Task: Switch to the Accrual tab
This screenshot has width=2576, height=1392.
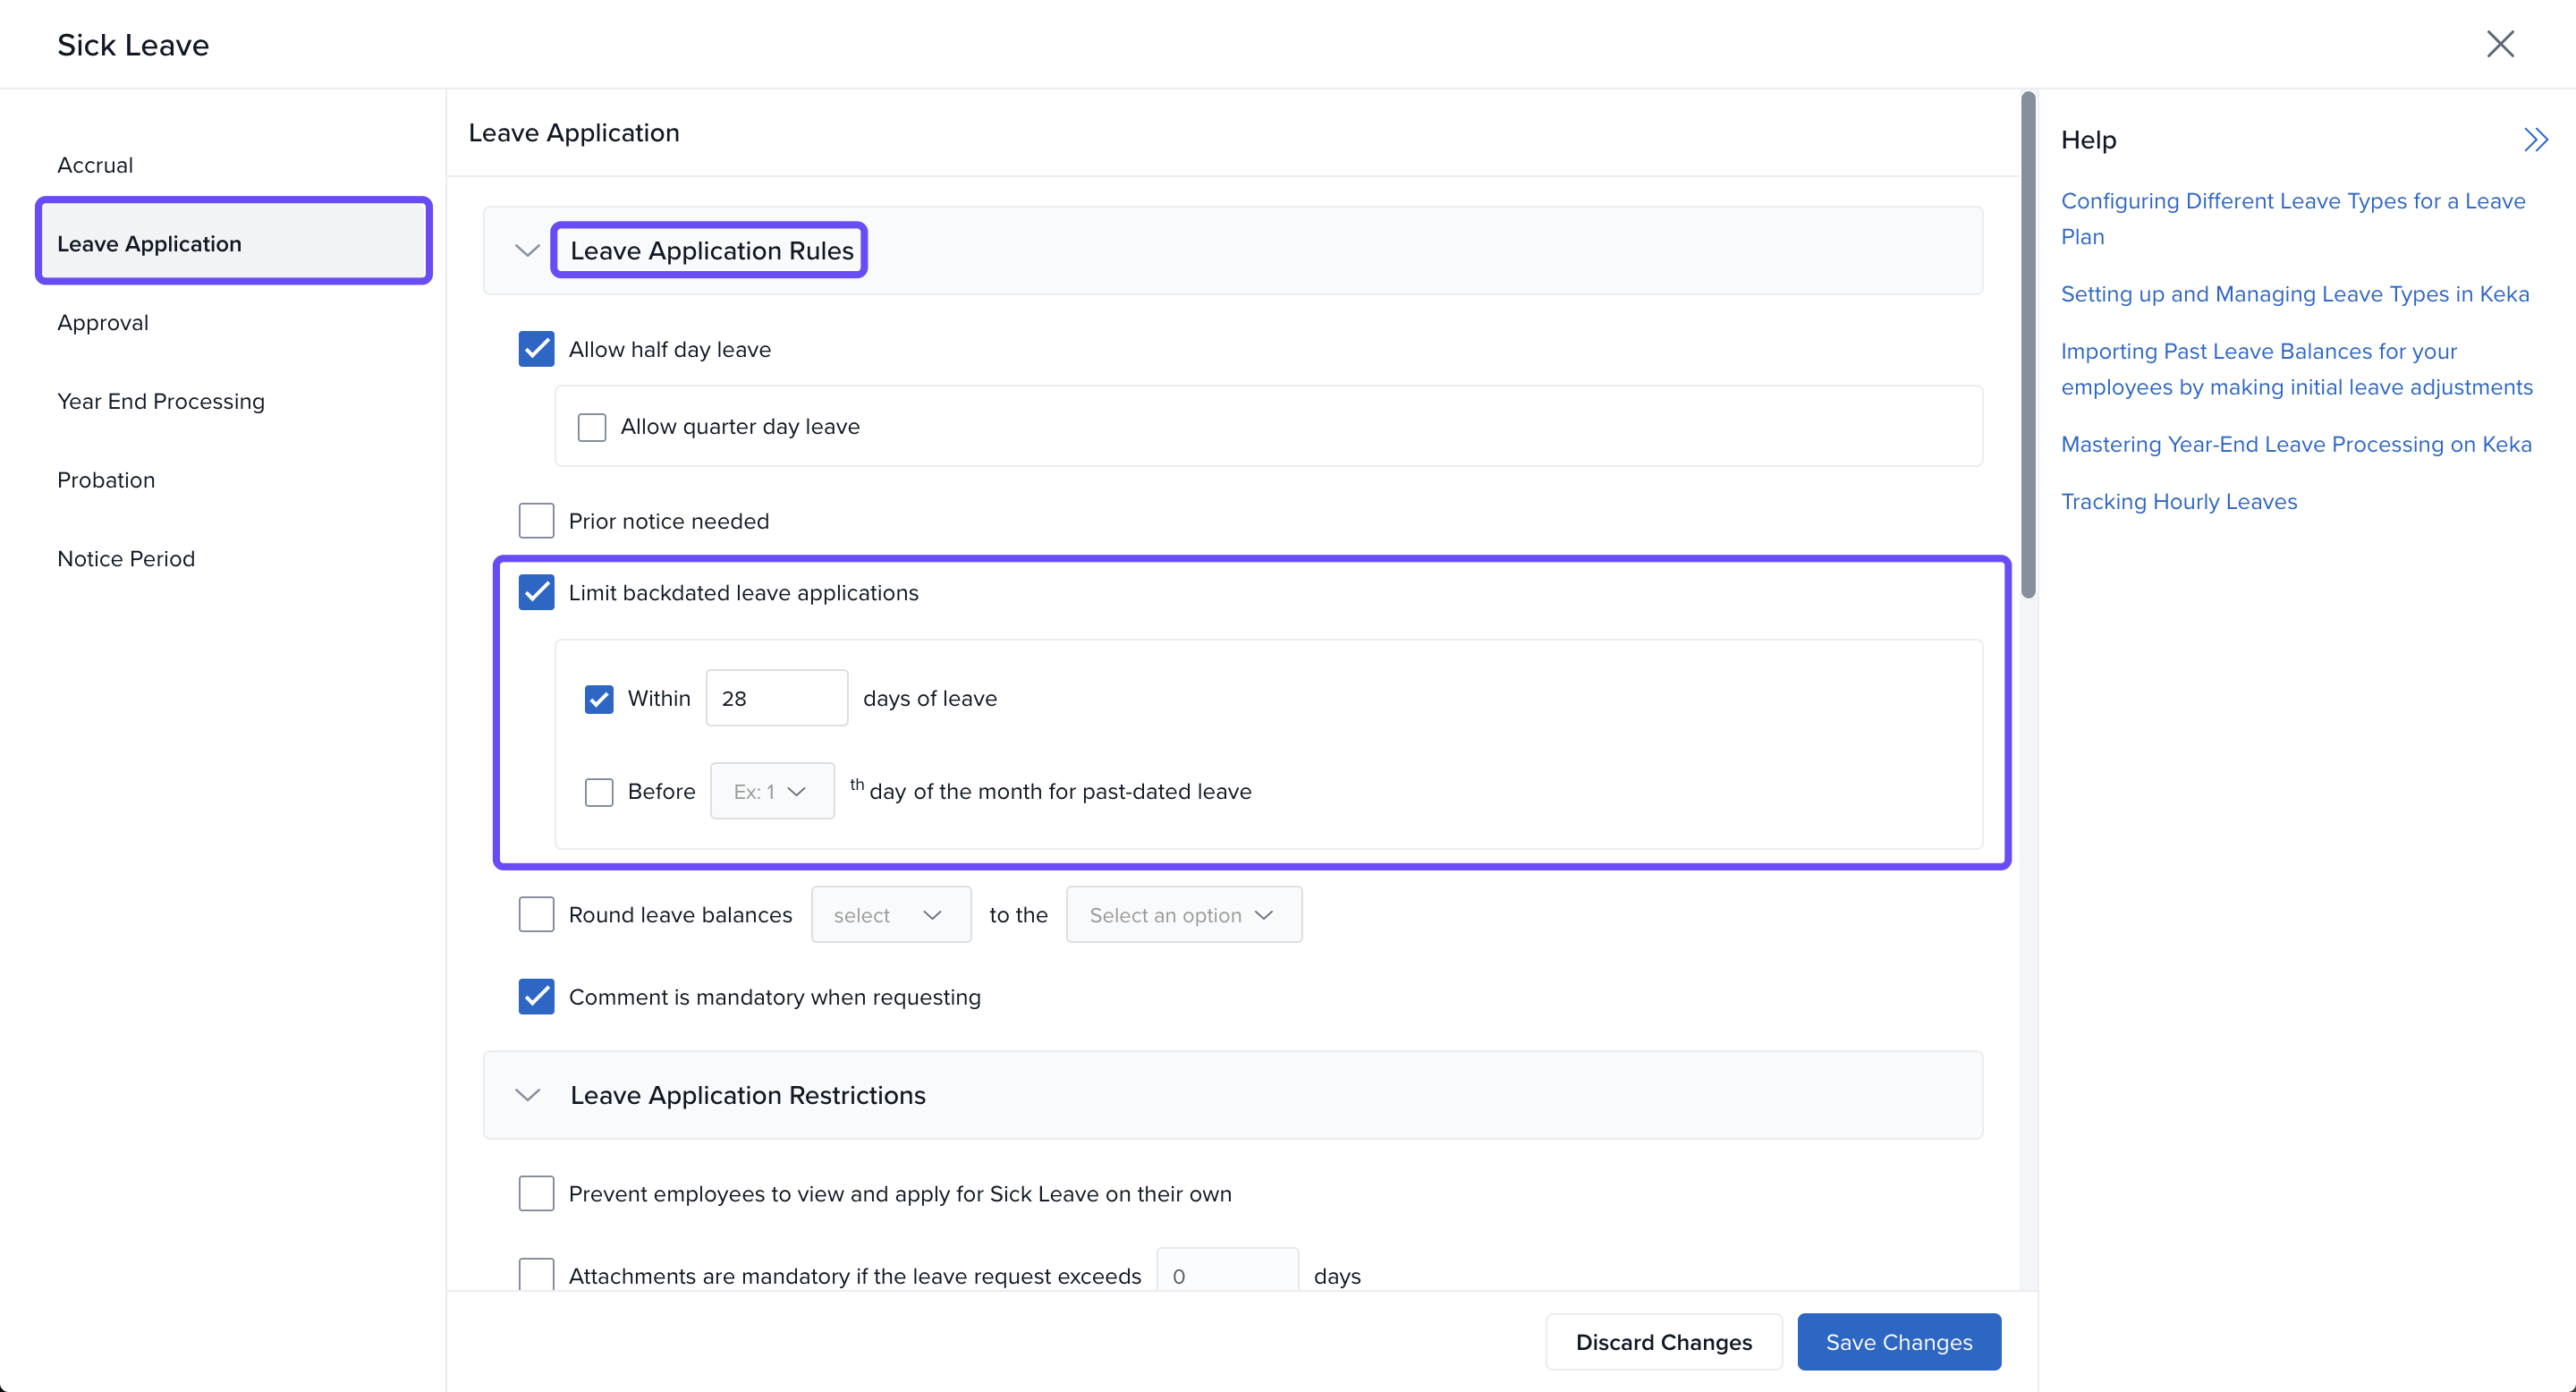Action: point(95,165)
